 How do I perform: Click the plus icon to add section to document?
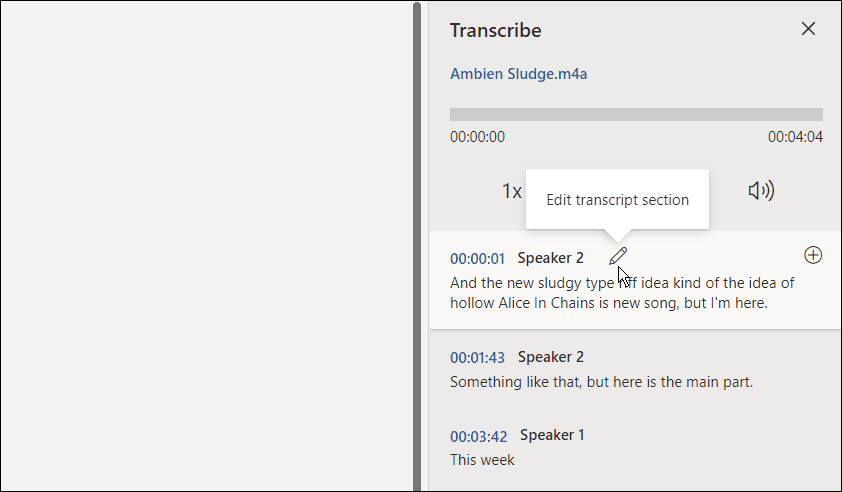tap(813, 255)
